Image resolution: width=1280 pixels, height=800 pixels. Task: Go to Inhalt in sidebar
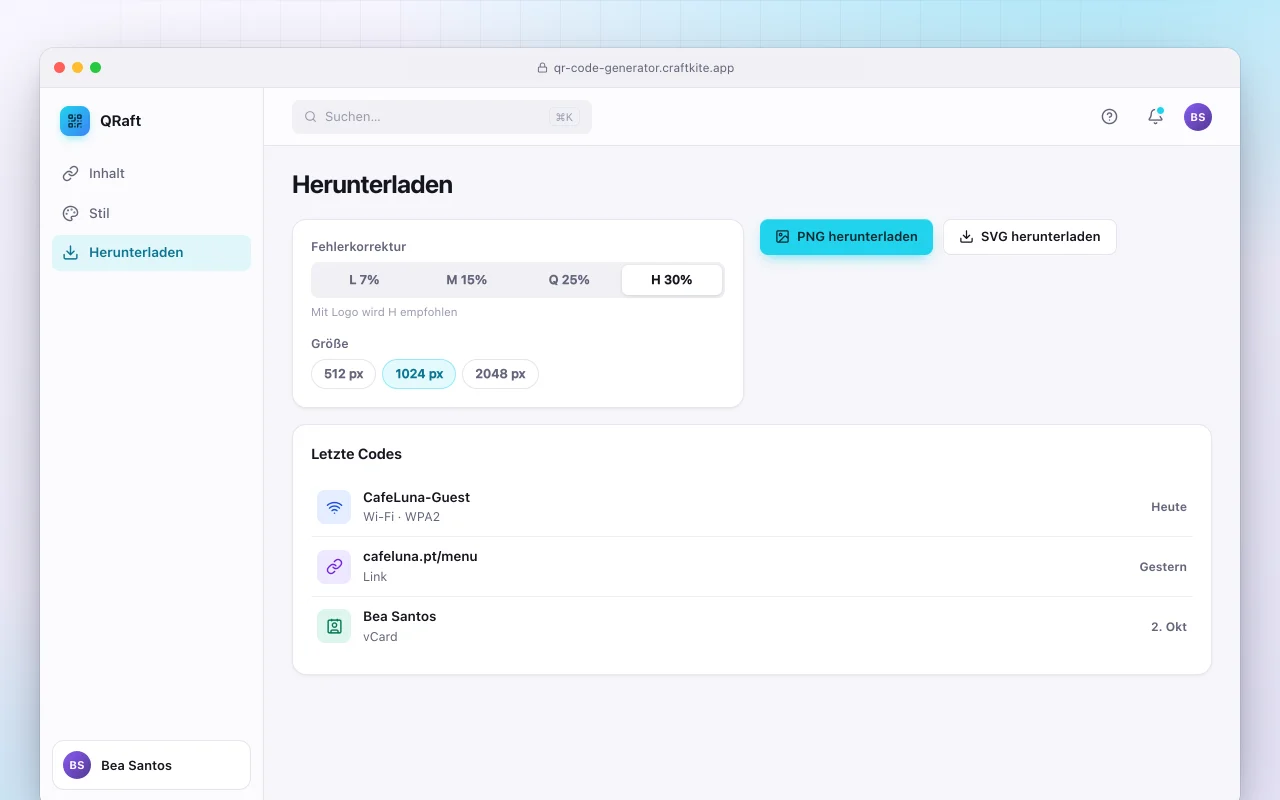(x=151, y=173)
